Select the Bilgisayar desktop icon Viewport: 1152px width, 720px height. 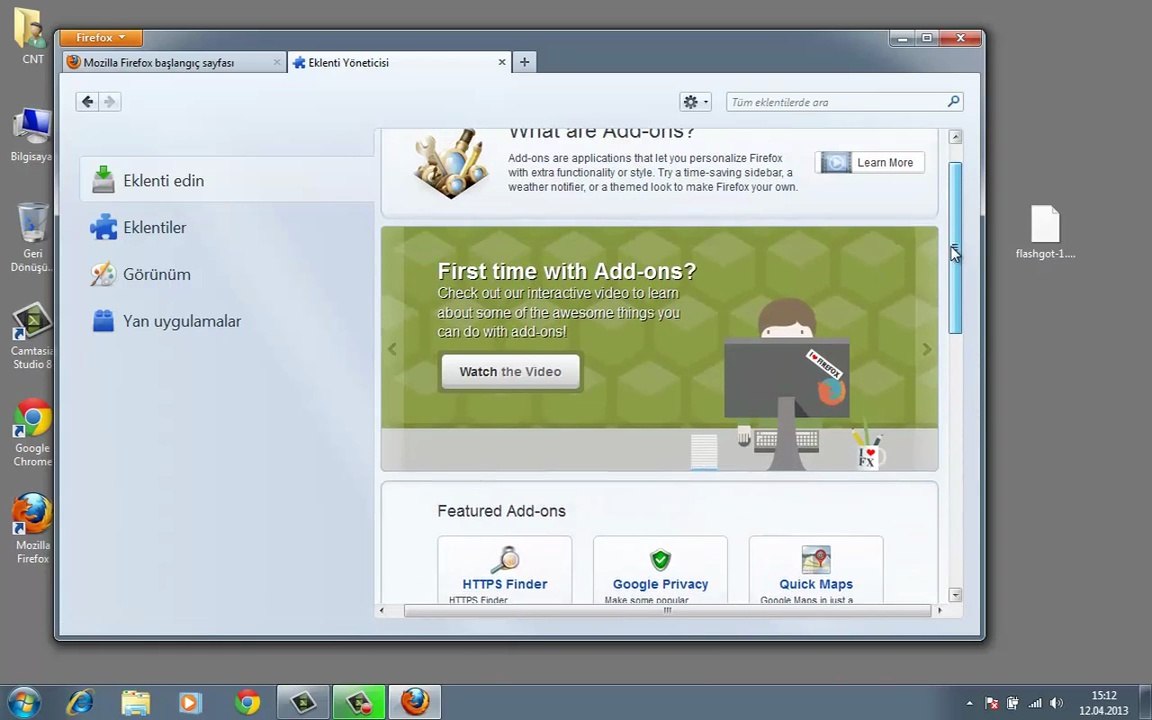[32, 134]
